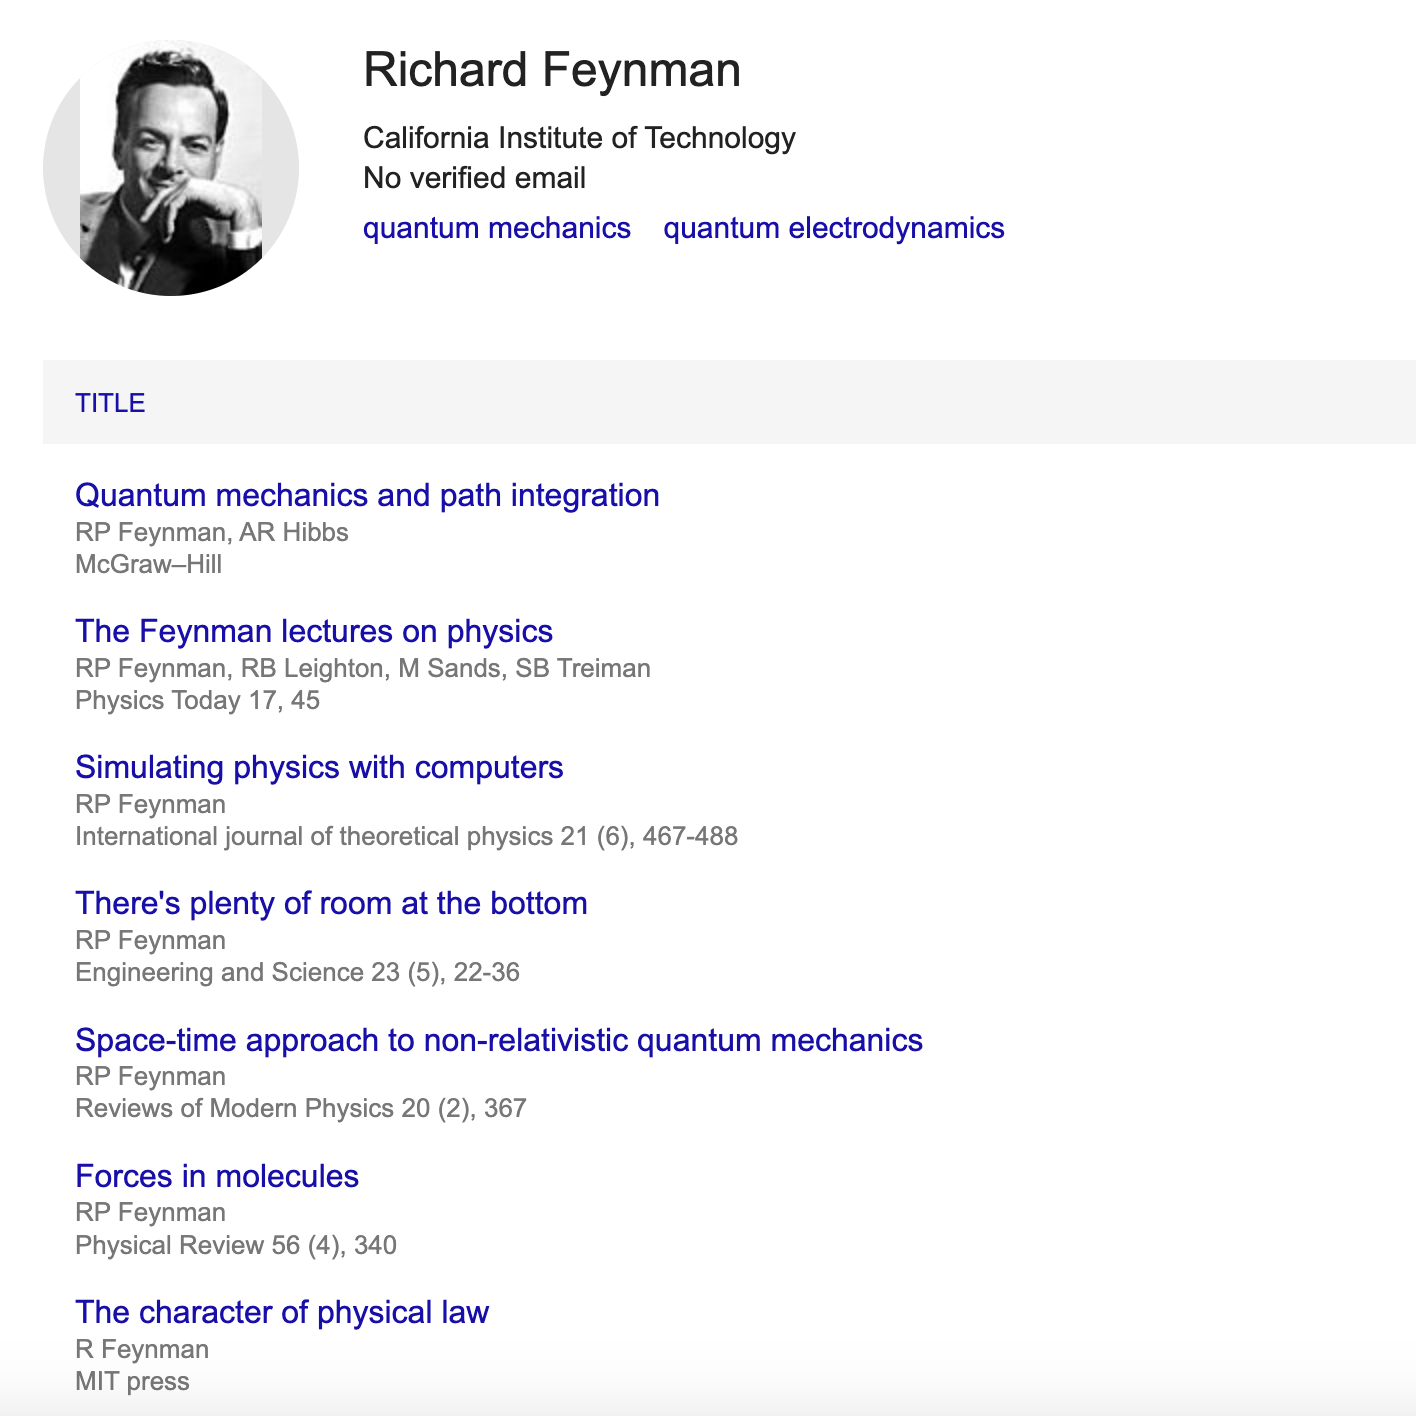The image size is (1416, 1416).
Task: Click Physical Review 56 (4), 340 citation
Action: click(236, 1245)
